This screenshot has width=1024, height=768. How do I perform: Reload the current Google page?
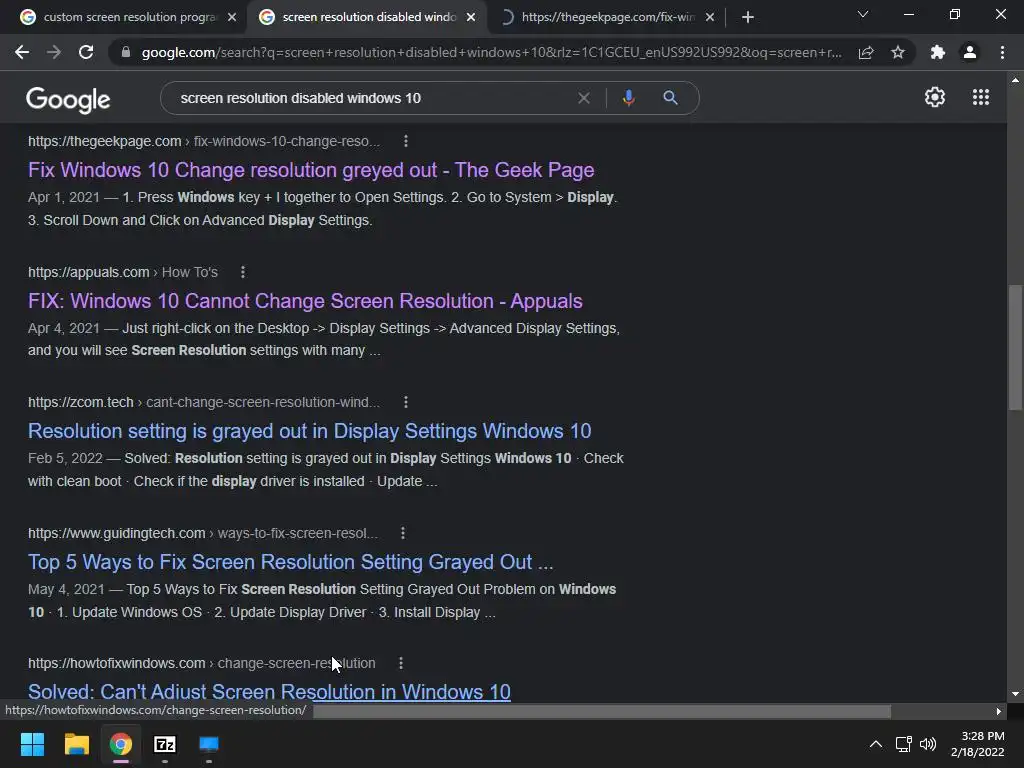click(x=86, y=52)
